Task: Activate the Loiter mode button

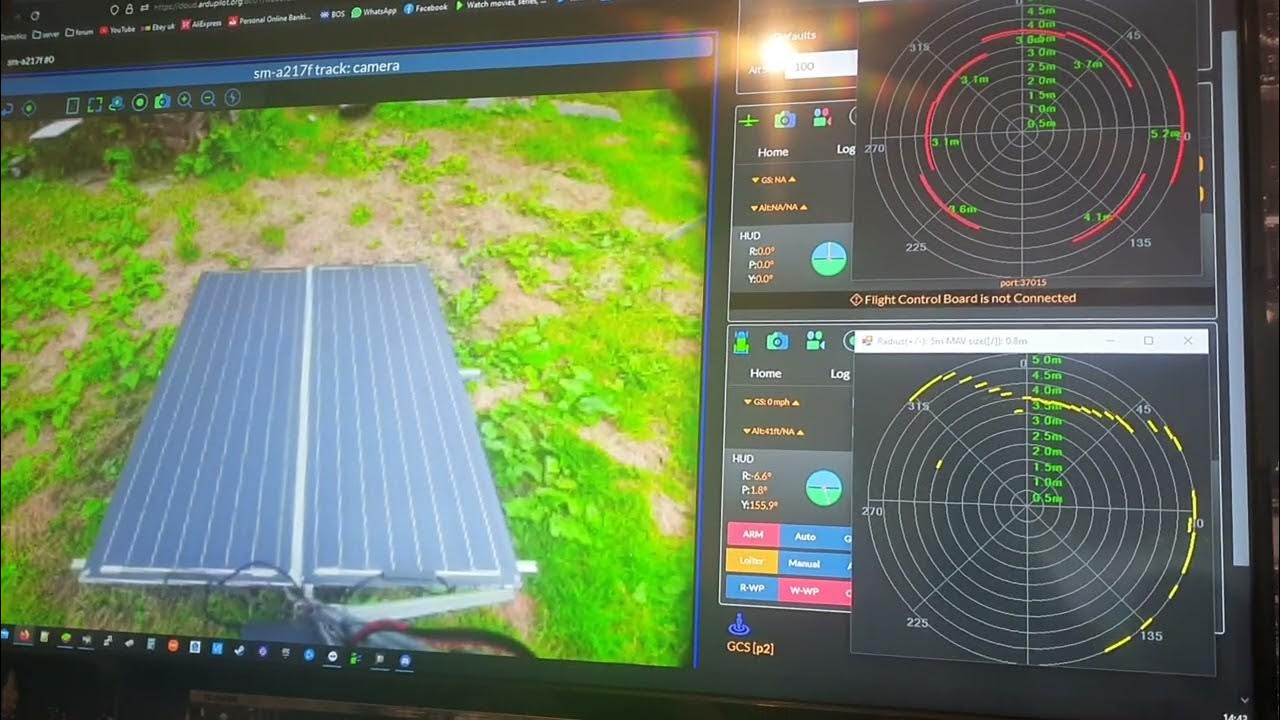Action: point(752,561)
